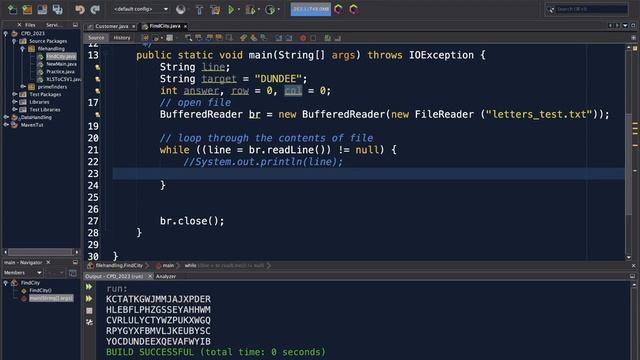The height and width of the screenshot is (360, 640).
Task: Click the Start Macro Recording red circle icon
Action: point(303,38)
